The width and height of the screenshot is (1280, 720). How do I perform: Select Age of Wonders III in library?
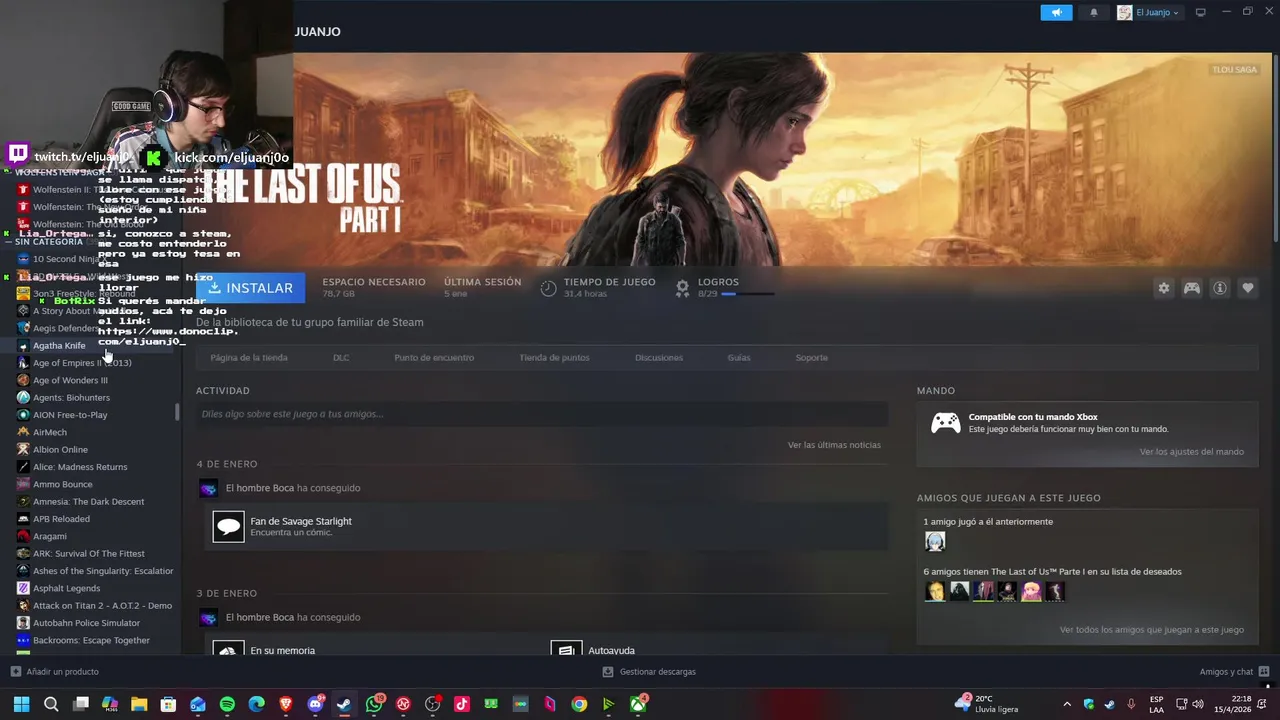[70, 380]
